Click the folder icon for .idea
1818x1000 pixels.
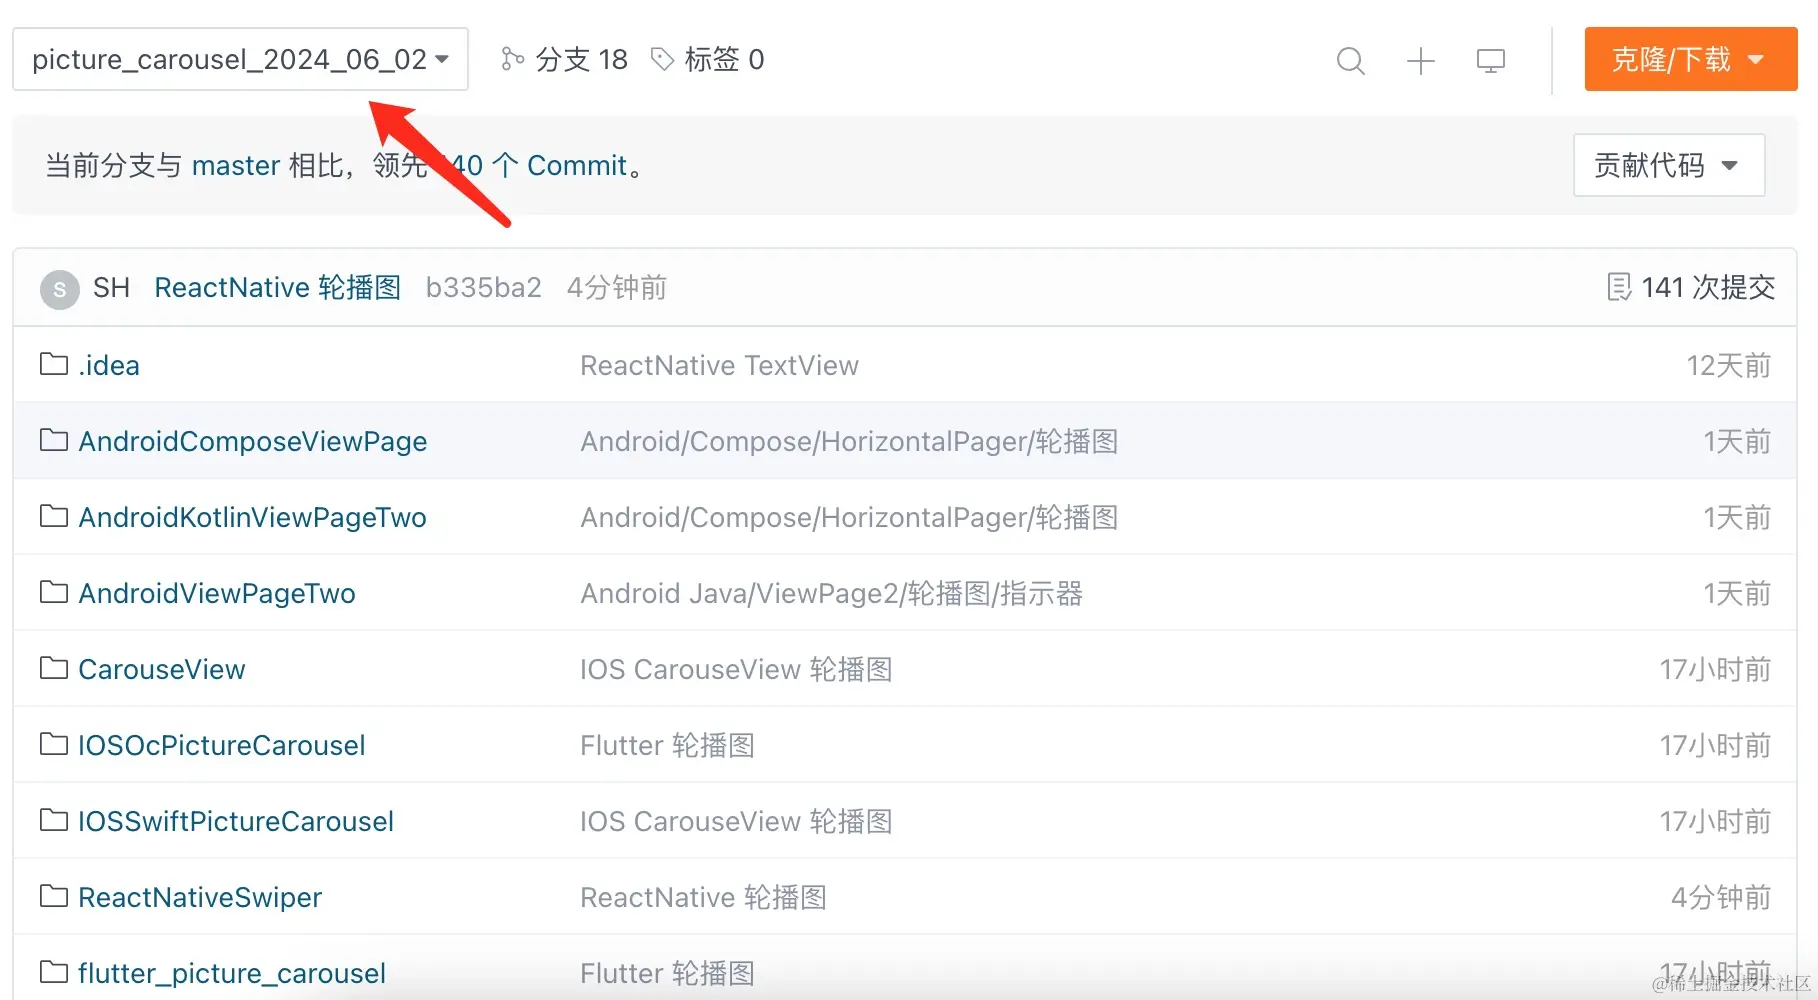(x=54, y=364)
